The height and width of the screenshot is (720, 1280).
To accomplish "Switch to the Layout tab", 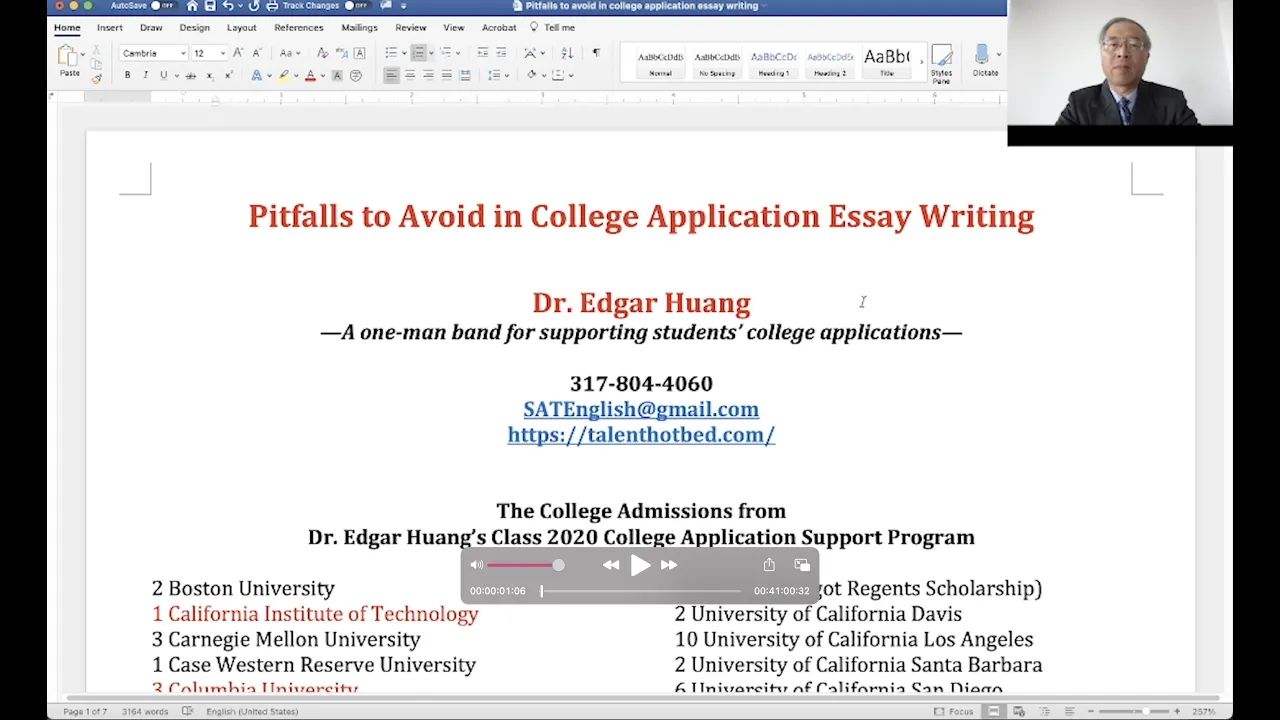I will (x=241, y=28).
